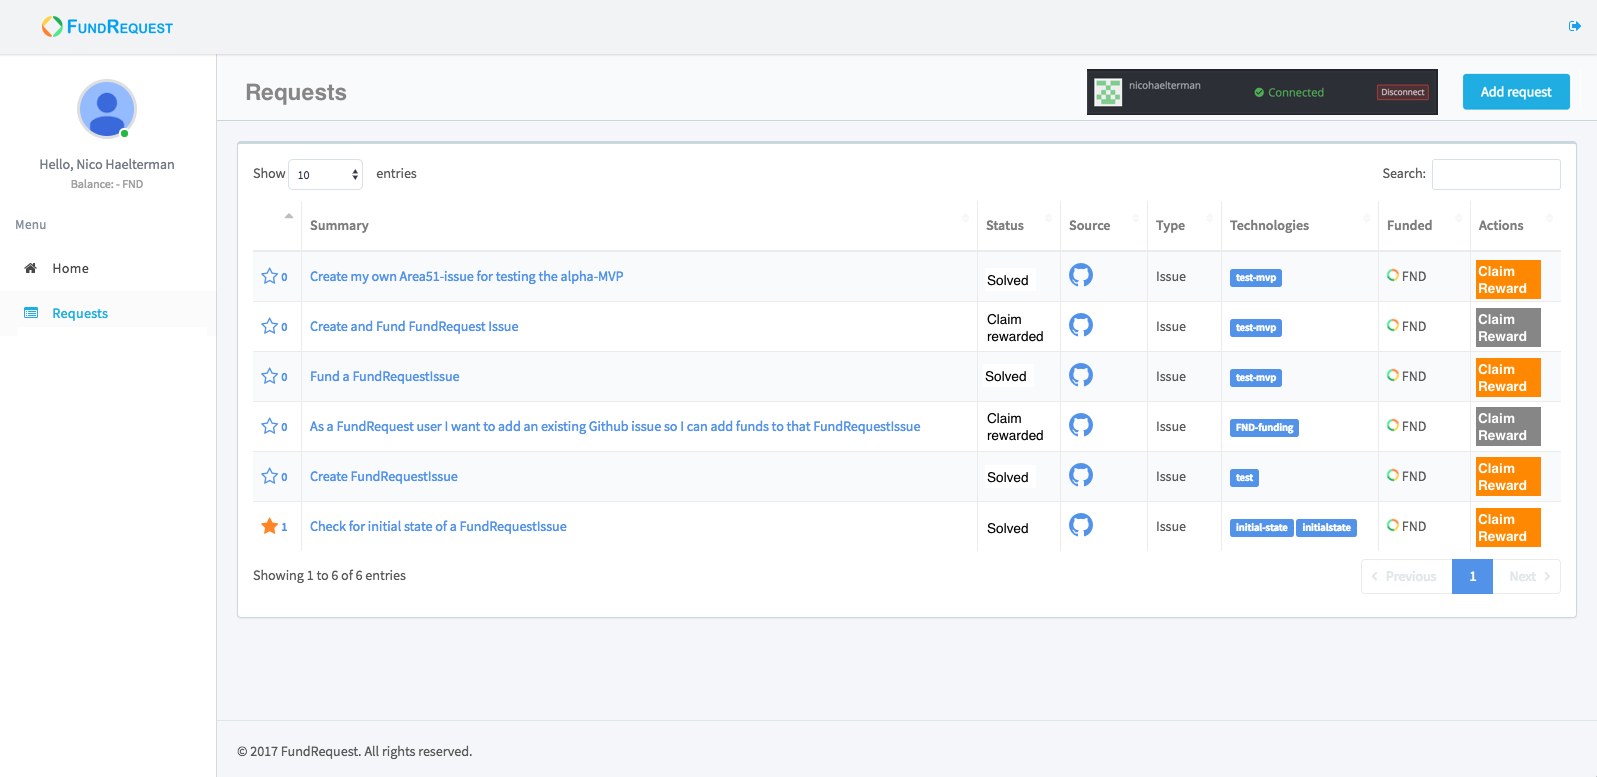Image resolution: width=1597 pixels, height=777 pixels.
Task: Open Fund a FundRequestIssue link
Action: pos(385,376)
